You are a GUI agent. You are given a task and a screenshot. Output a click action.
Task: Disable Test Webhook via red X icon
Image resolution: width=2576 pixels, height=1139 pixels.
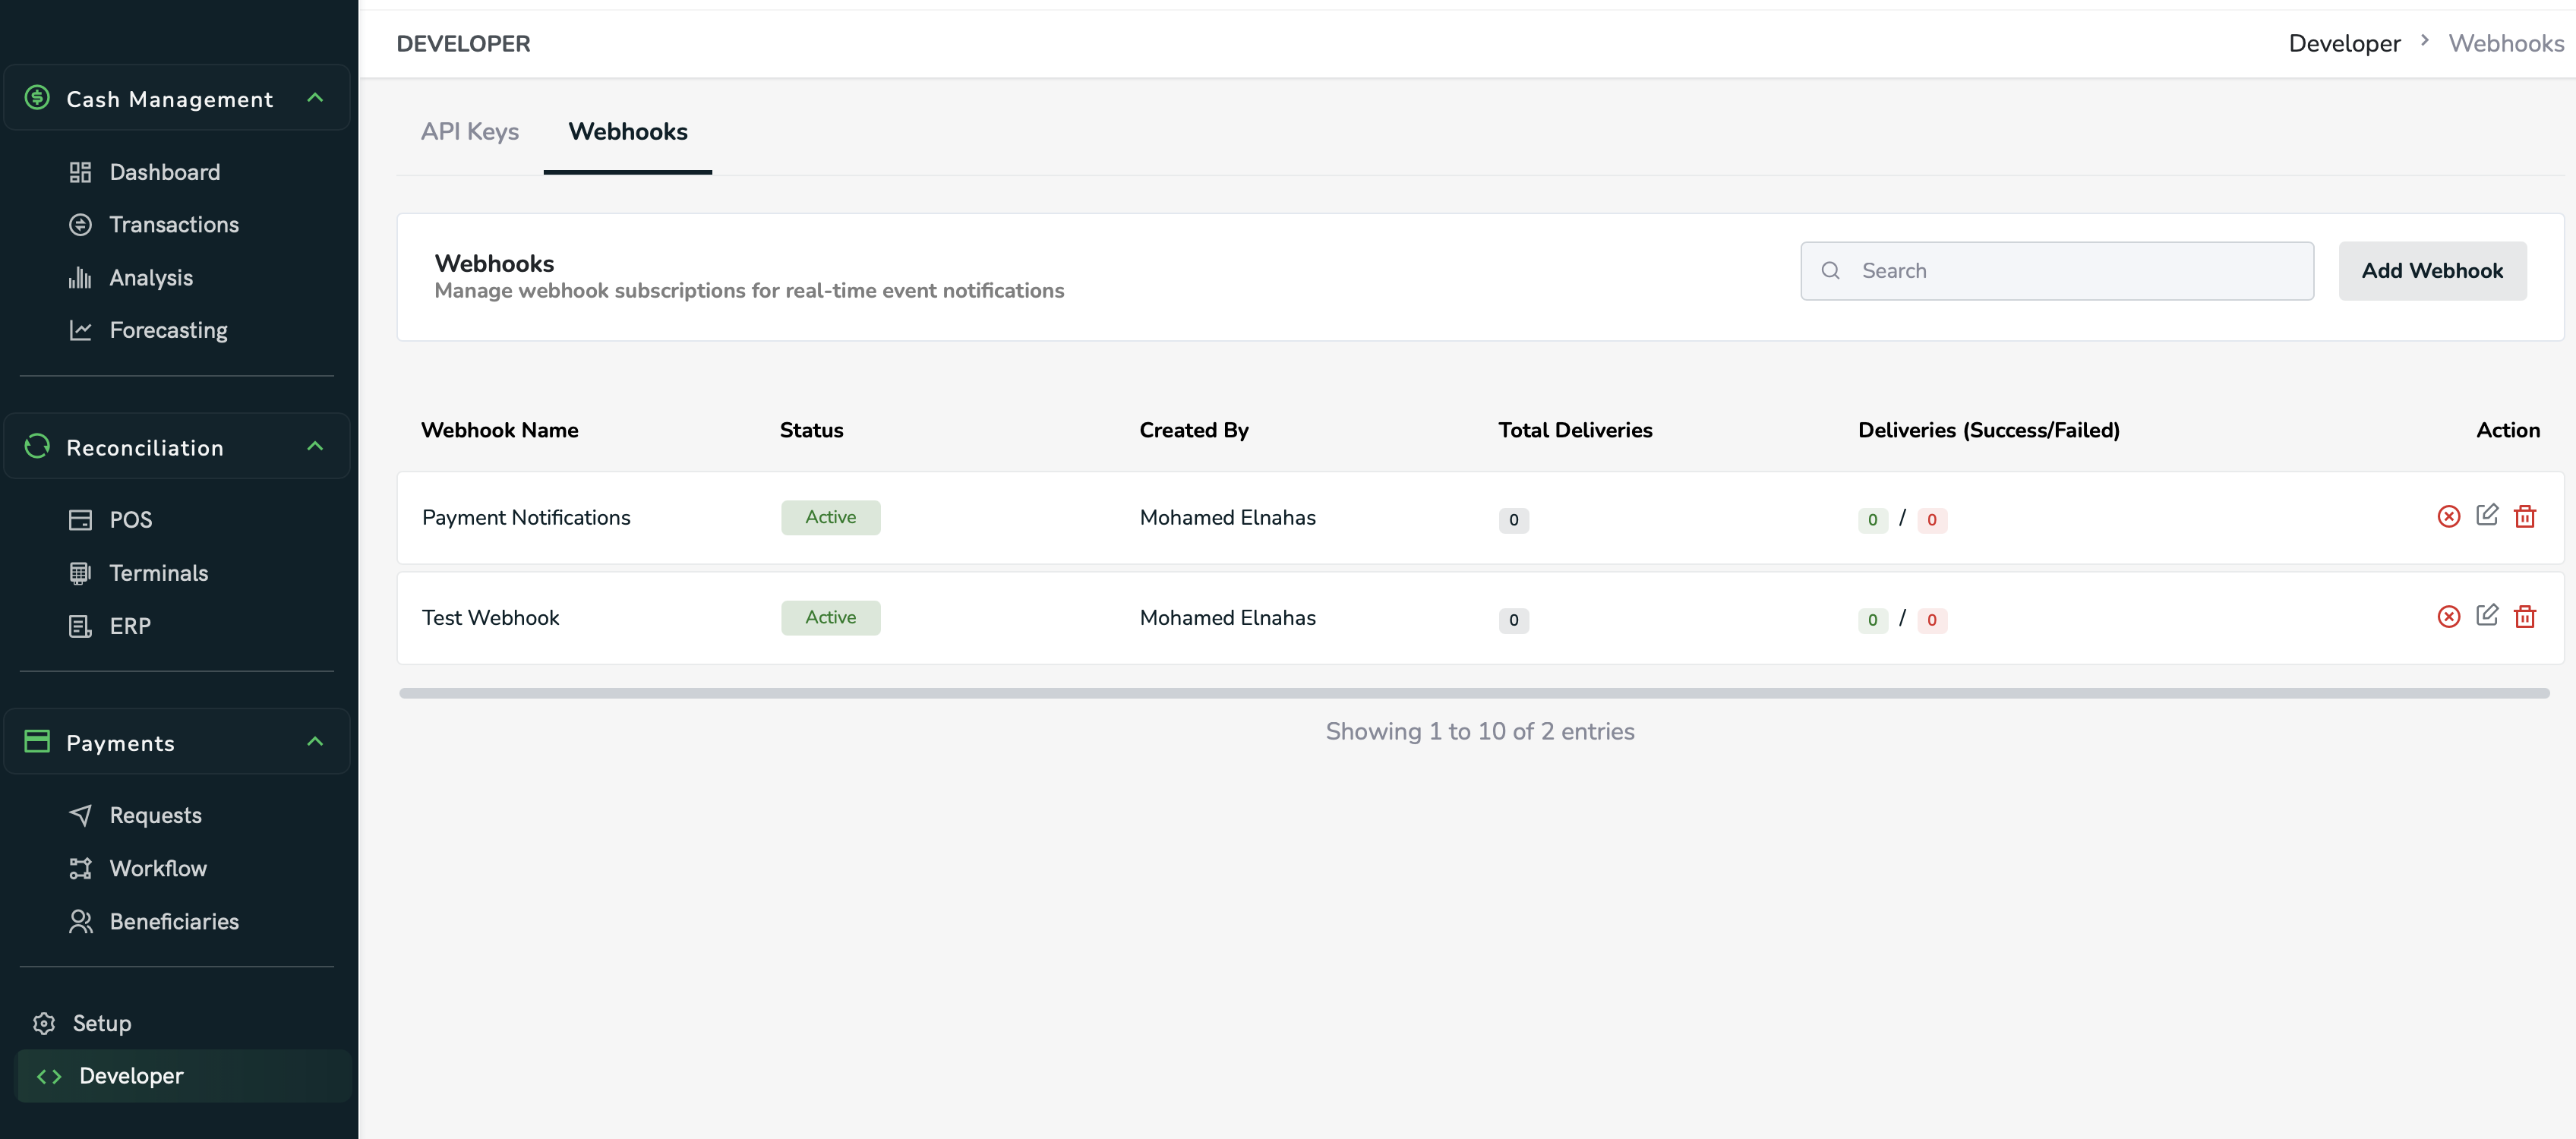[x=2448, y=616]
